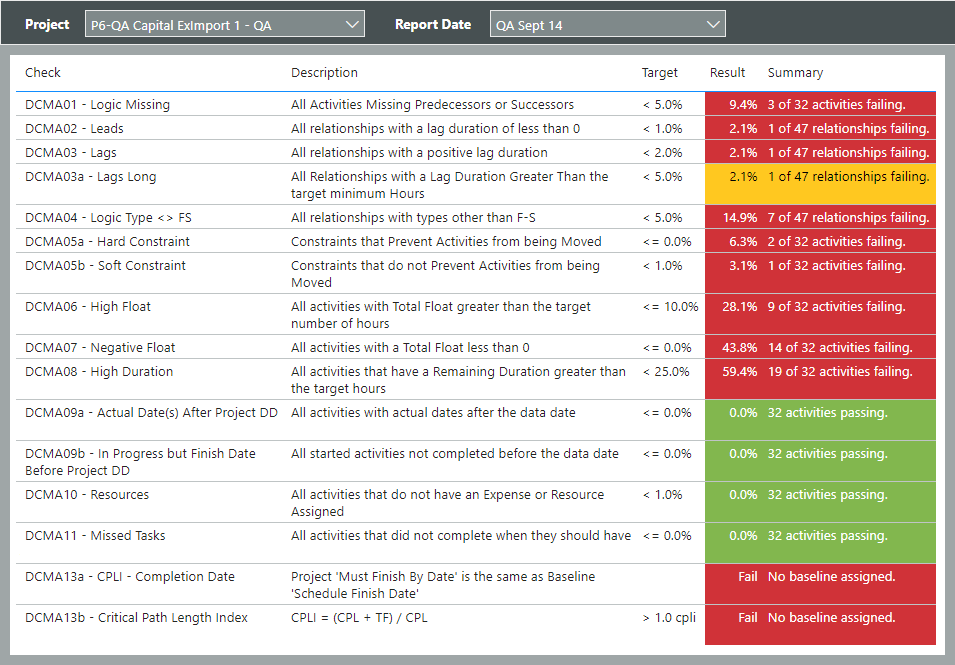Select DCMA05a - Hard Constraint row
The height and width of the screenshot is (665, 955).
click(107, 242)
